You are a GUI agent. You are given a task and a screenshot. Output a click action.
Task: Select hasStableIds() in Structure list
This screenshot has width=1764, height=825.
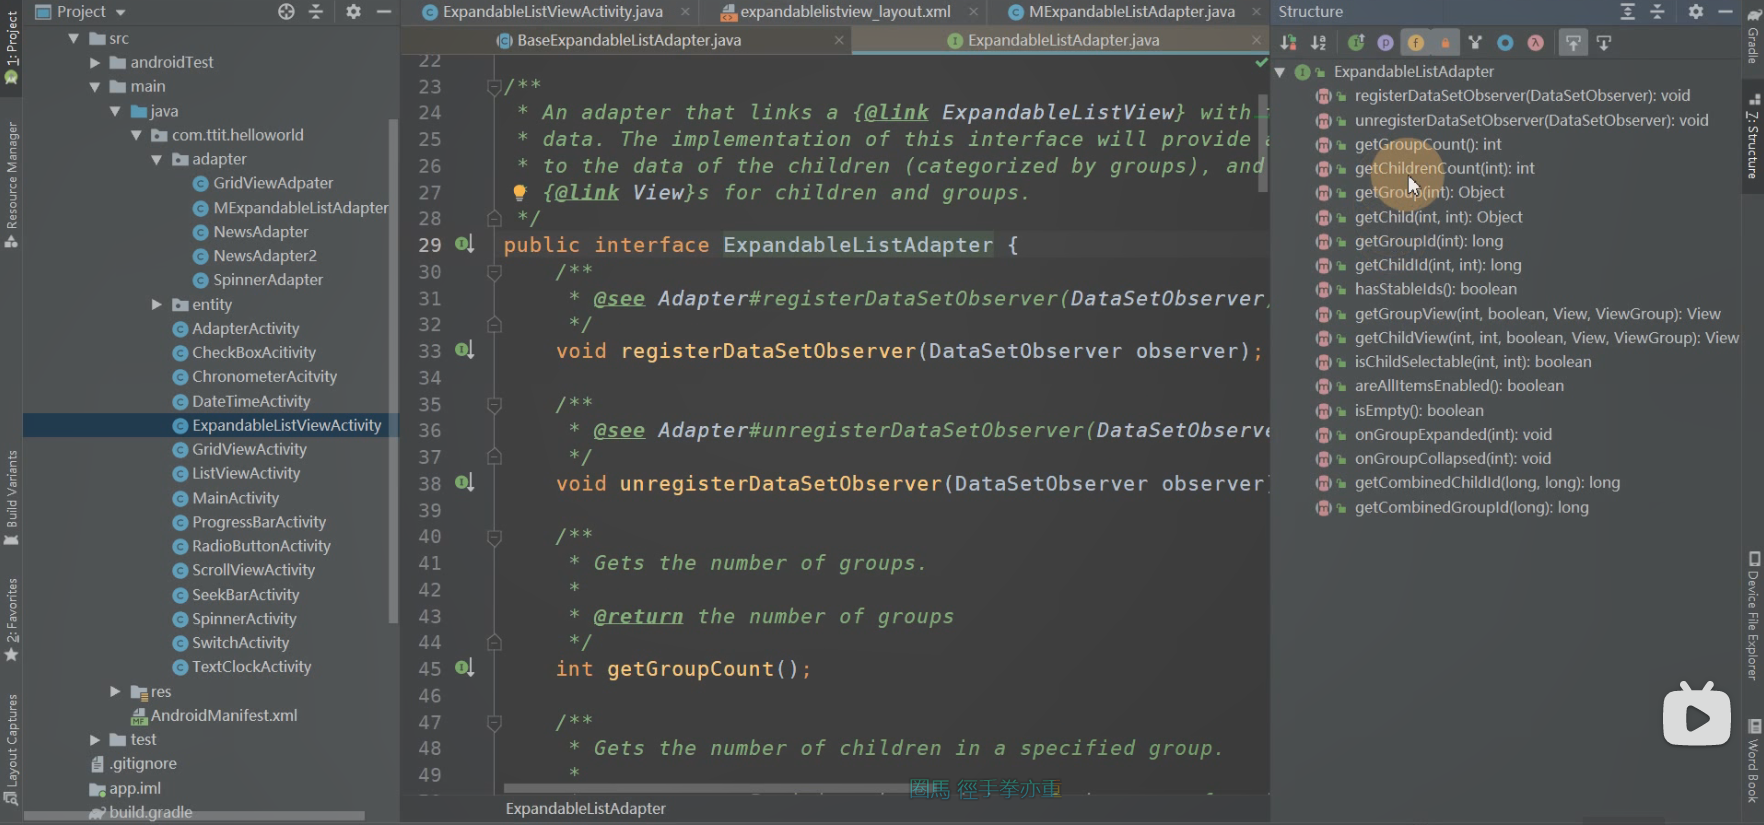[1435, 289]
